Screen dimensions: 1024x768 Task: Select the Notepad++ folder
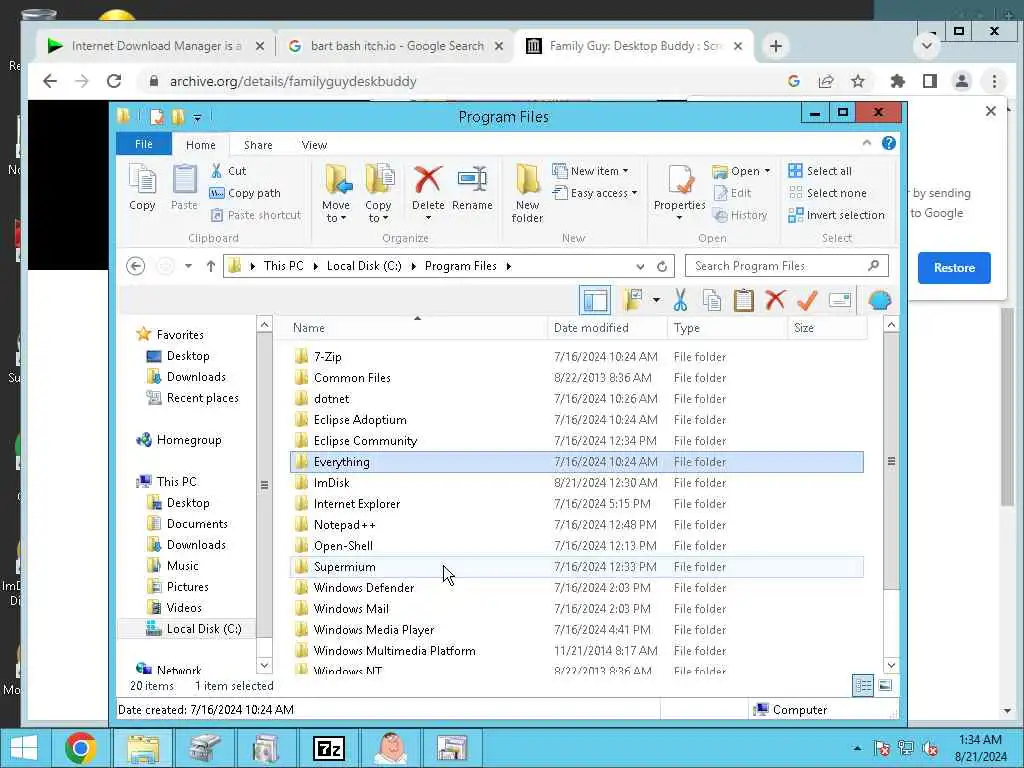click(576, 525)
